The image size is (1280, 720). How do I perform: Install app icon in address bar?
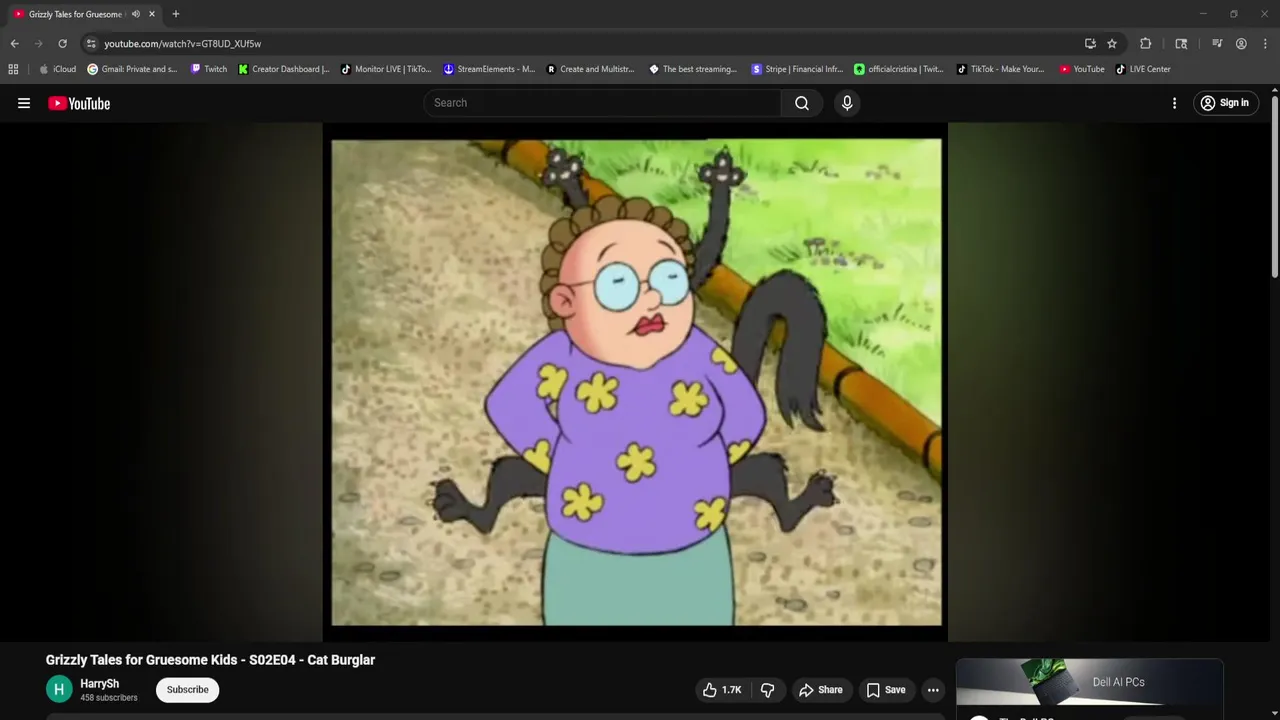click(x=1090, y=44)
